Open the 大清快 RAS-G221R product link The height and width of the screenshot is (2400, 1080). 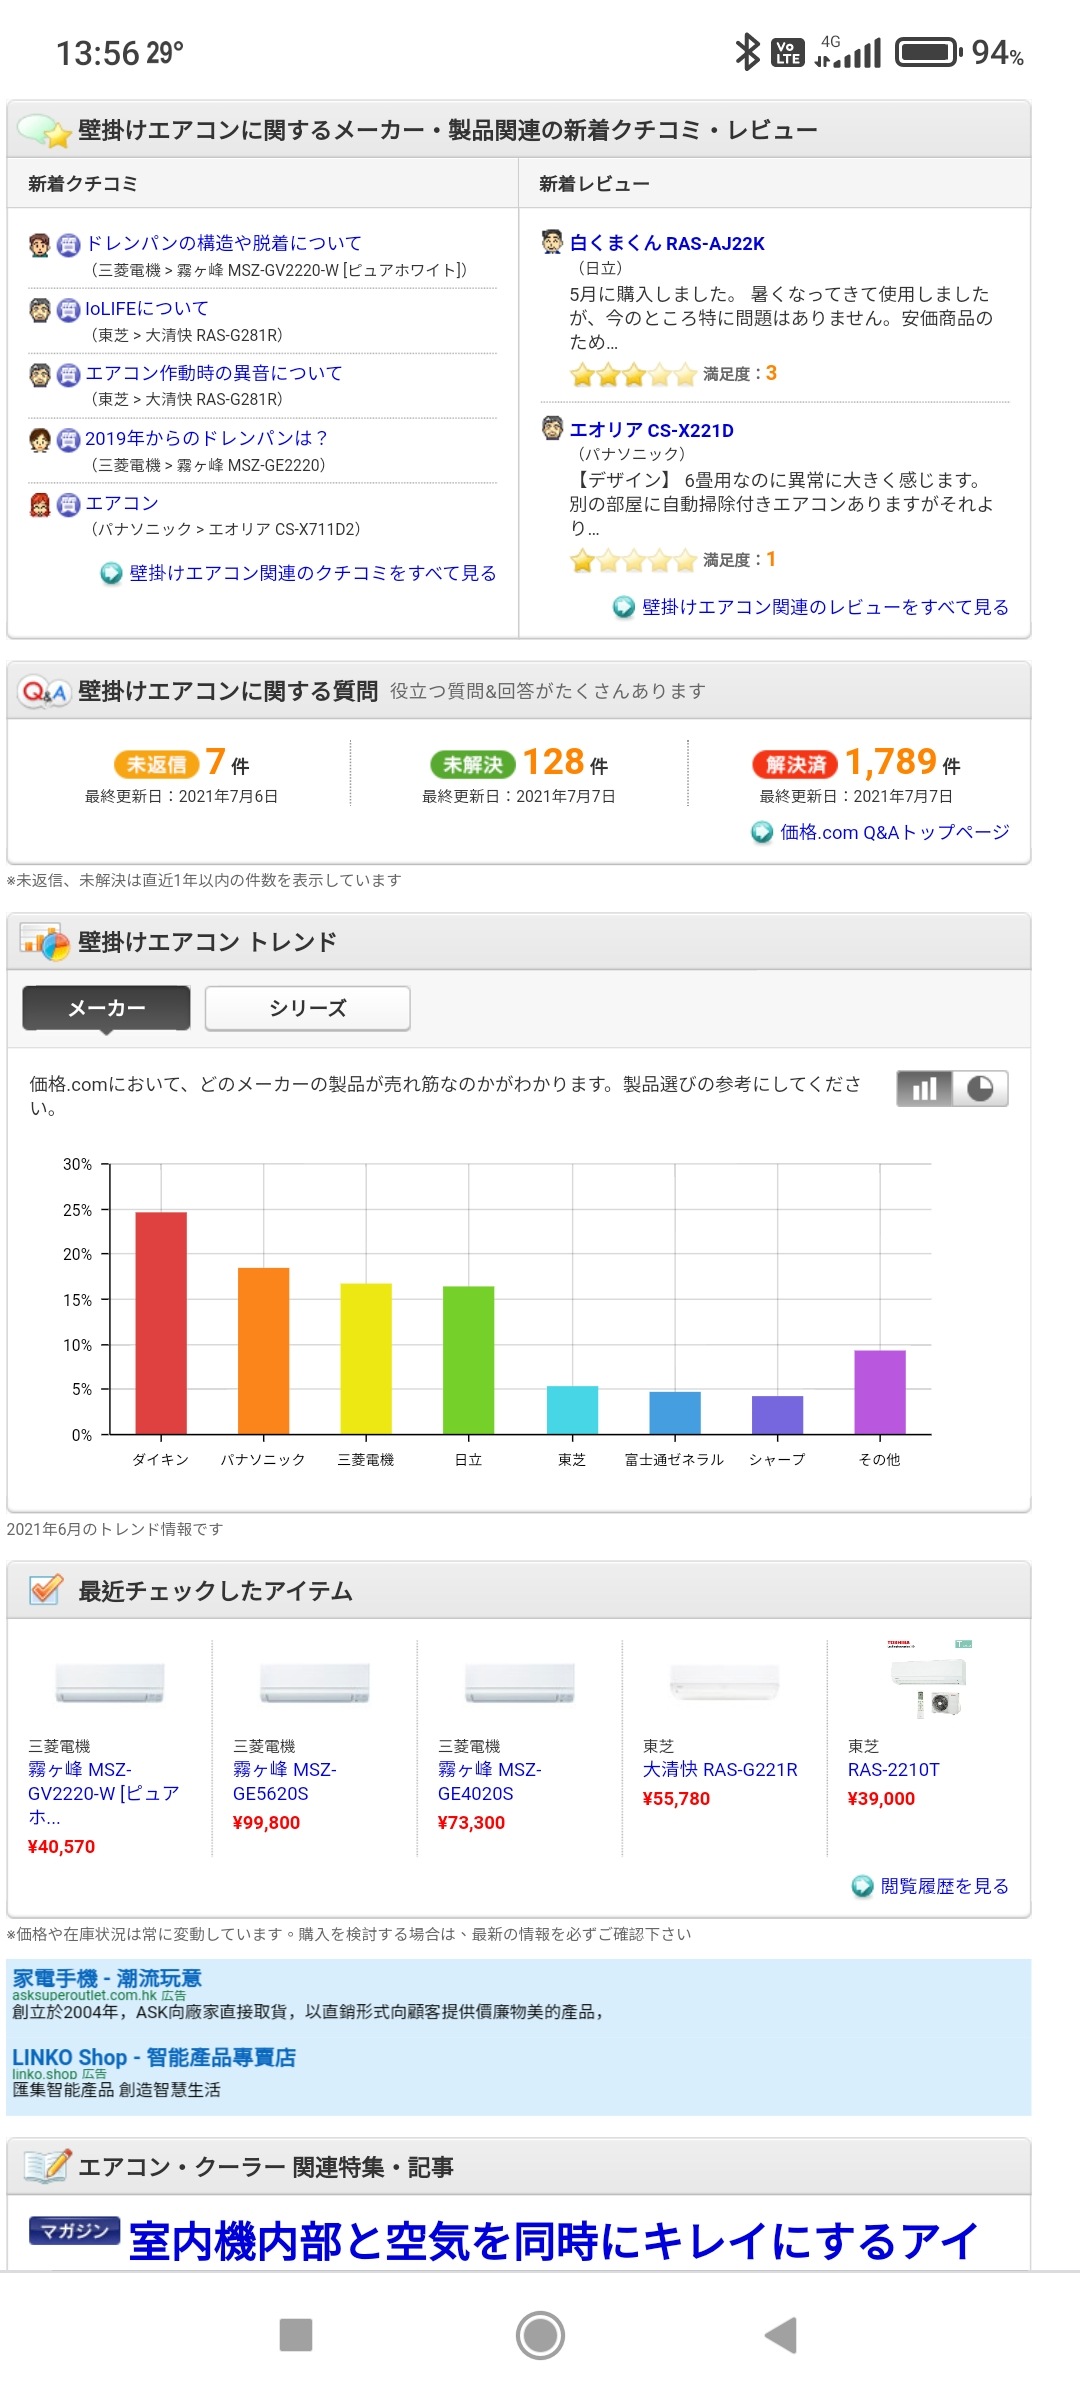[x=720, y=1769]
